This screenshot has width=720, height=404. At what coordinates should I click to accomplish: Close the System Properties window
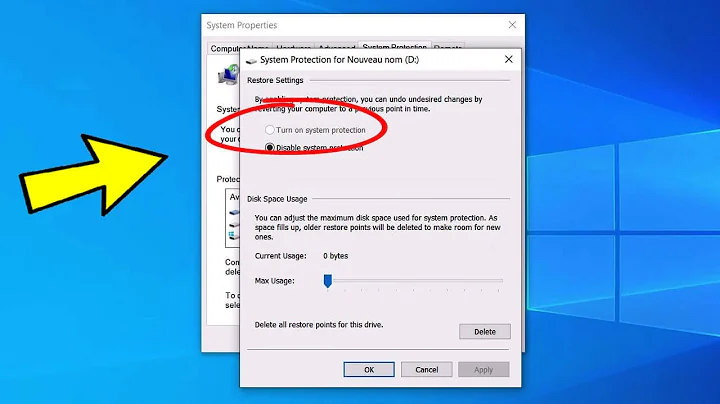512,25
